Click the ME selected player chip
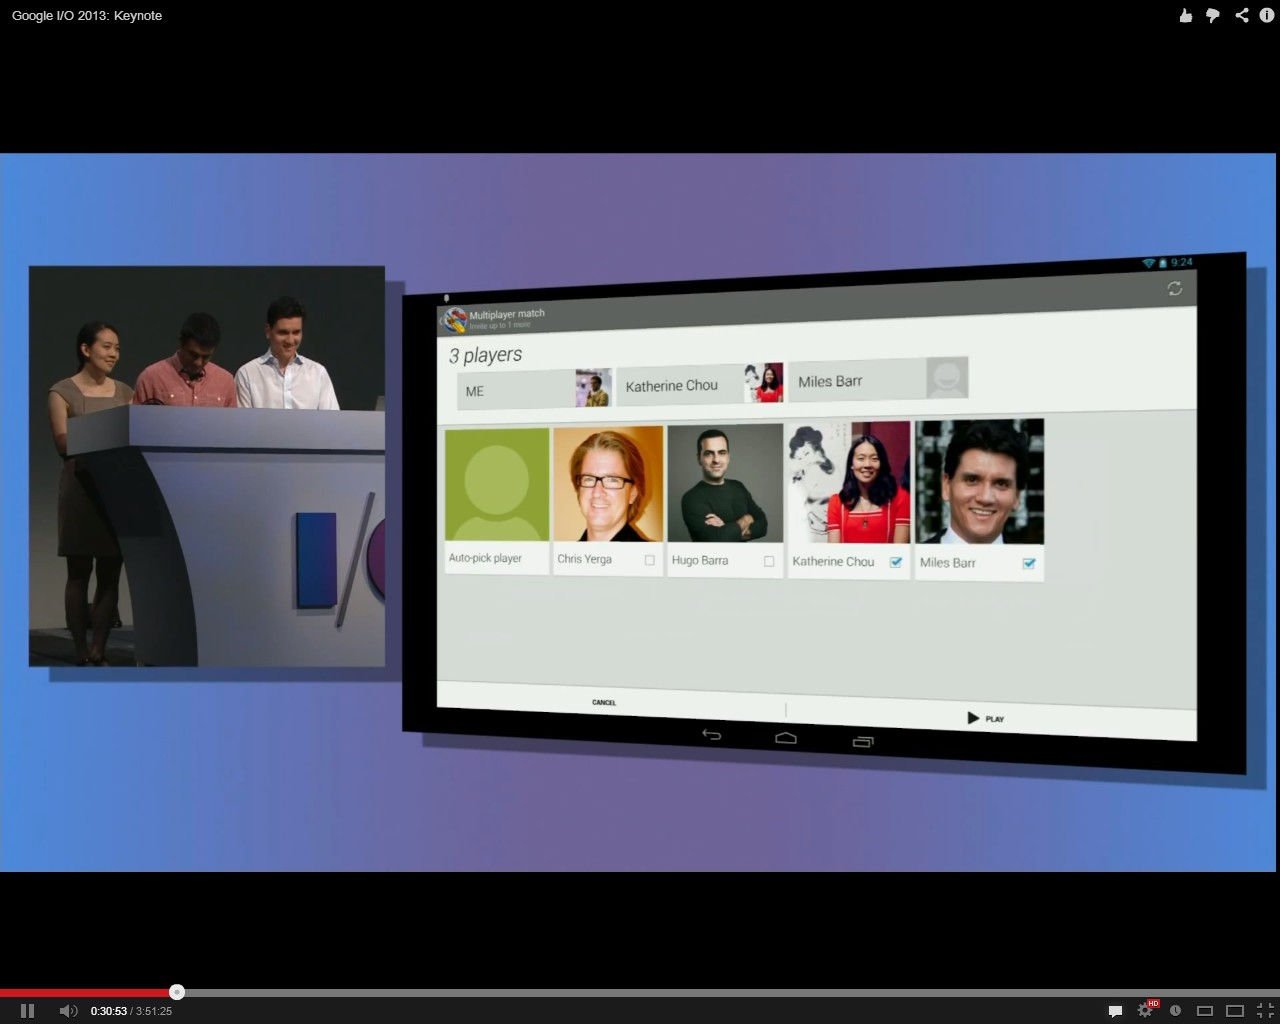The height and width of the screenshot is (1024, 1280). point(534,389)
